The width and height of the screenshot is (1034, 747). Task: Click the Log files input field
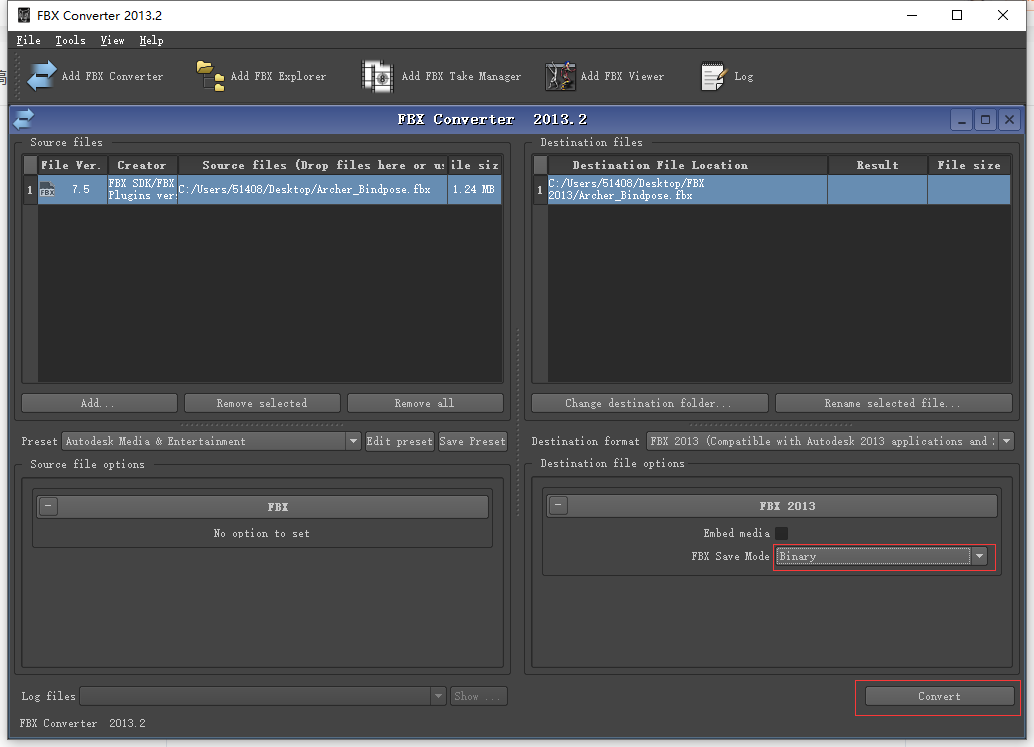click(x=255, y=696)
